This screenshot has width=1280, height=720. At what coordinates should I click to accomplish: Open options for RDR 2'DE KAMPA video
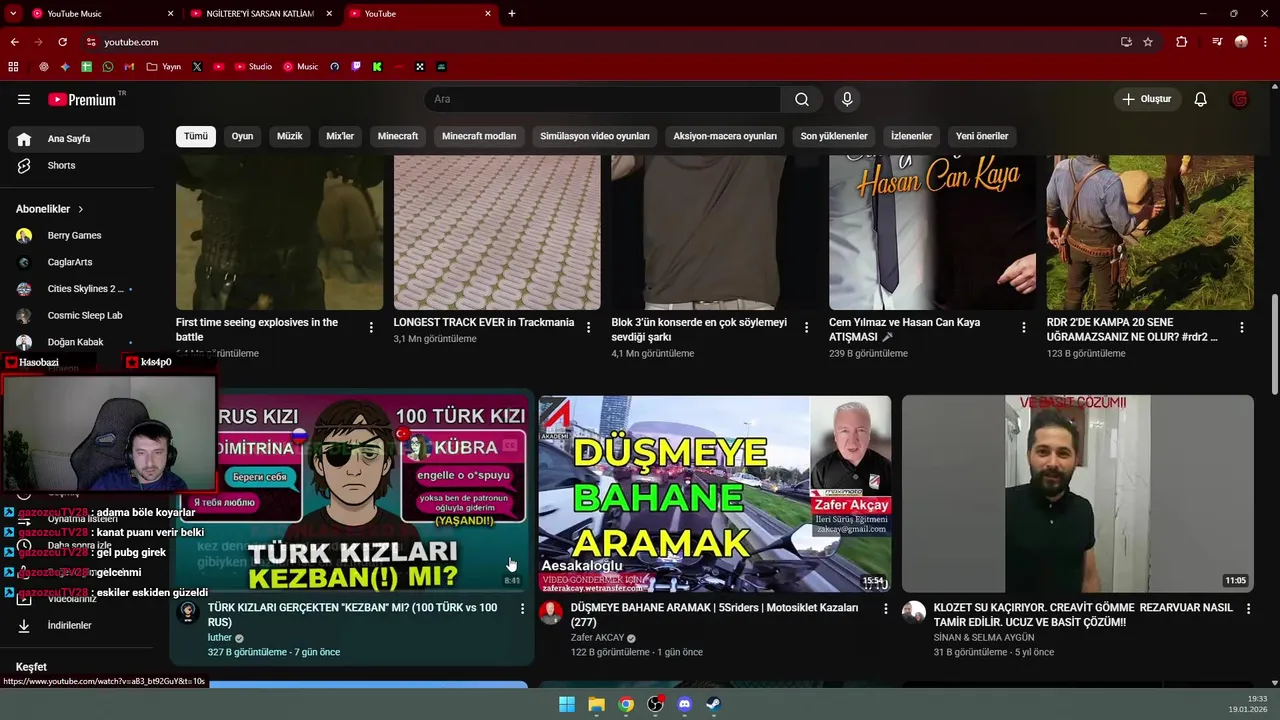tap(1242, 327)
